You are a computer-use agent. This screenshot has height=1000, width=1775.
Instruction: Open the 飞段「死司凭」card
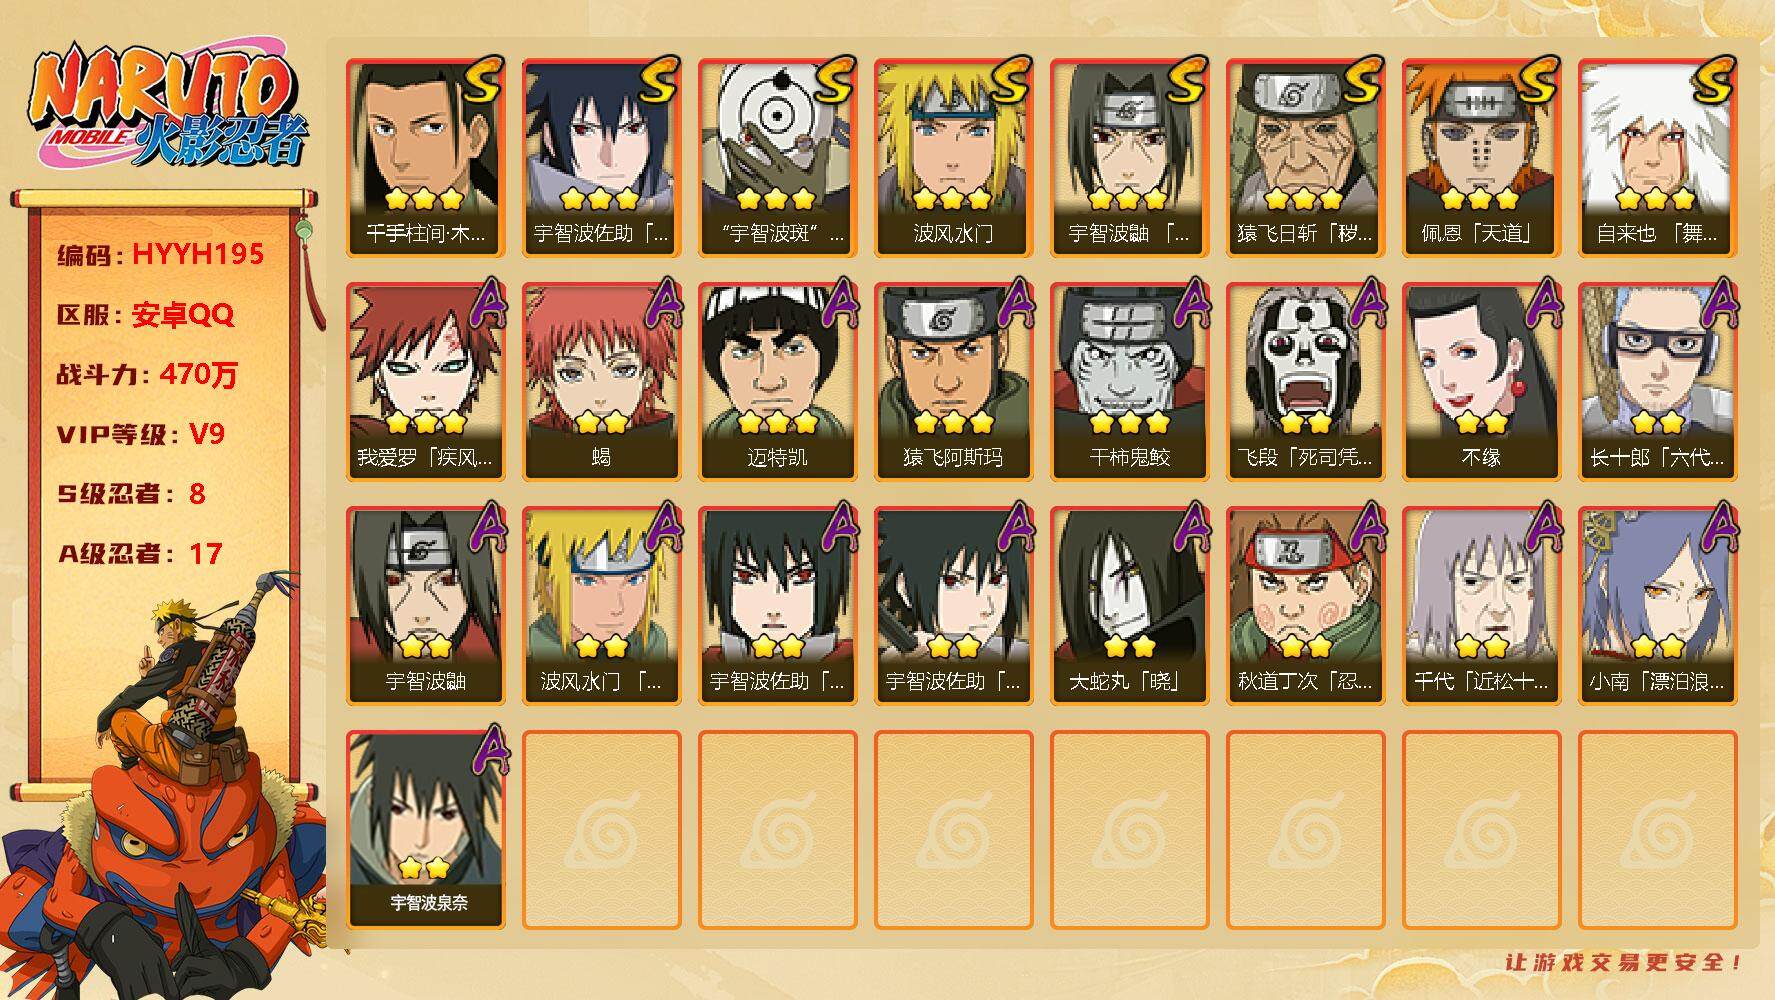(1305, 381)
